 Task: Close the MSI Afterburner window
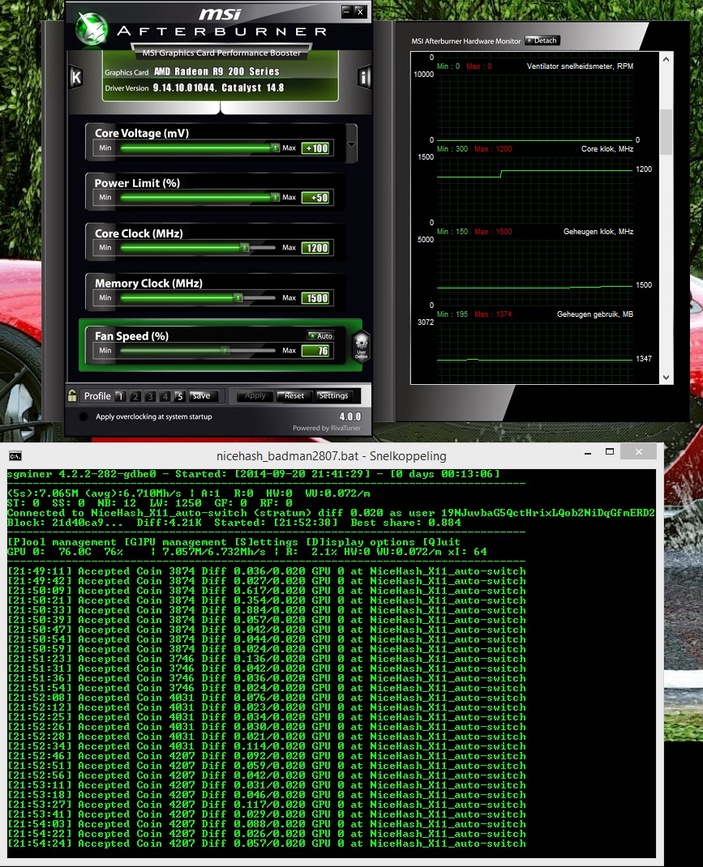point(360,11)
